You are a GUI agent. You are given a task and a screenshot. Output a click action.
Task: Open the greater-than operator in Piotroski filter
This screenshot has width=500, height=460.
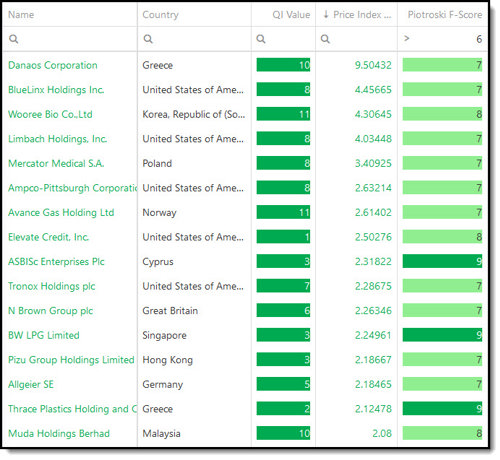tap(407, 39)
